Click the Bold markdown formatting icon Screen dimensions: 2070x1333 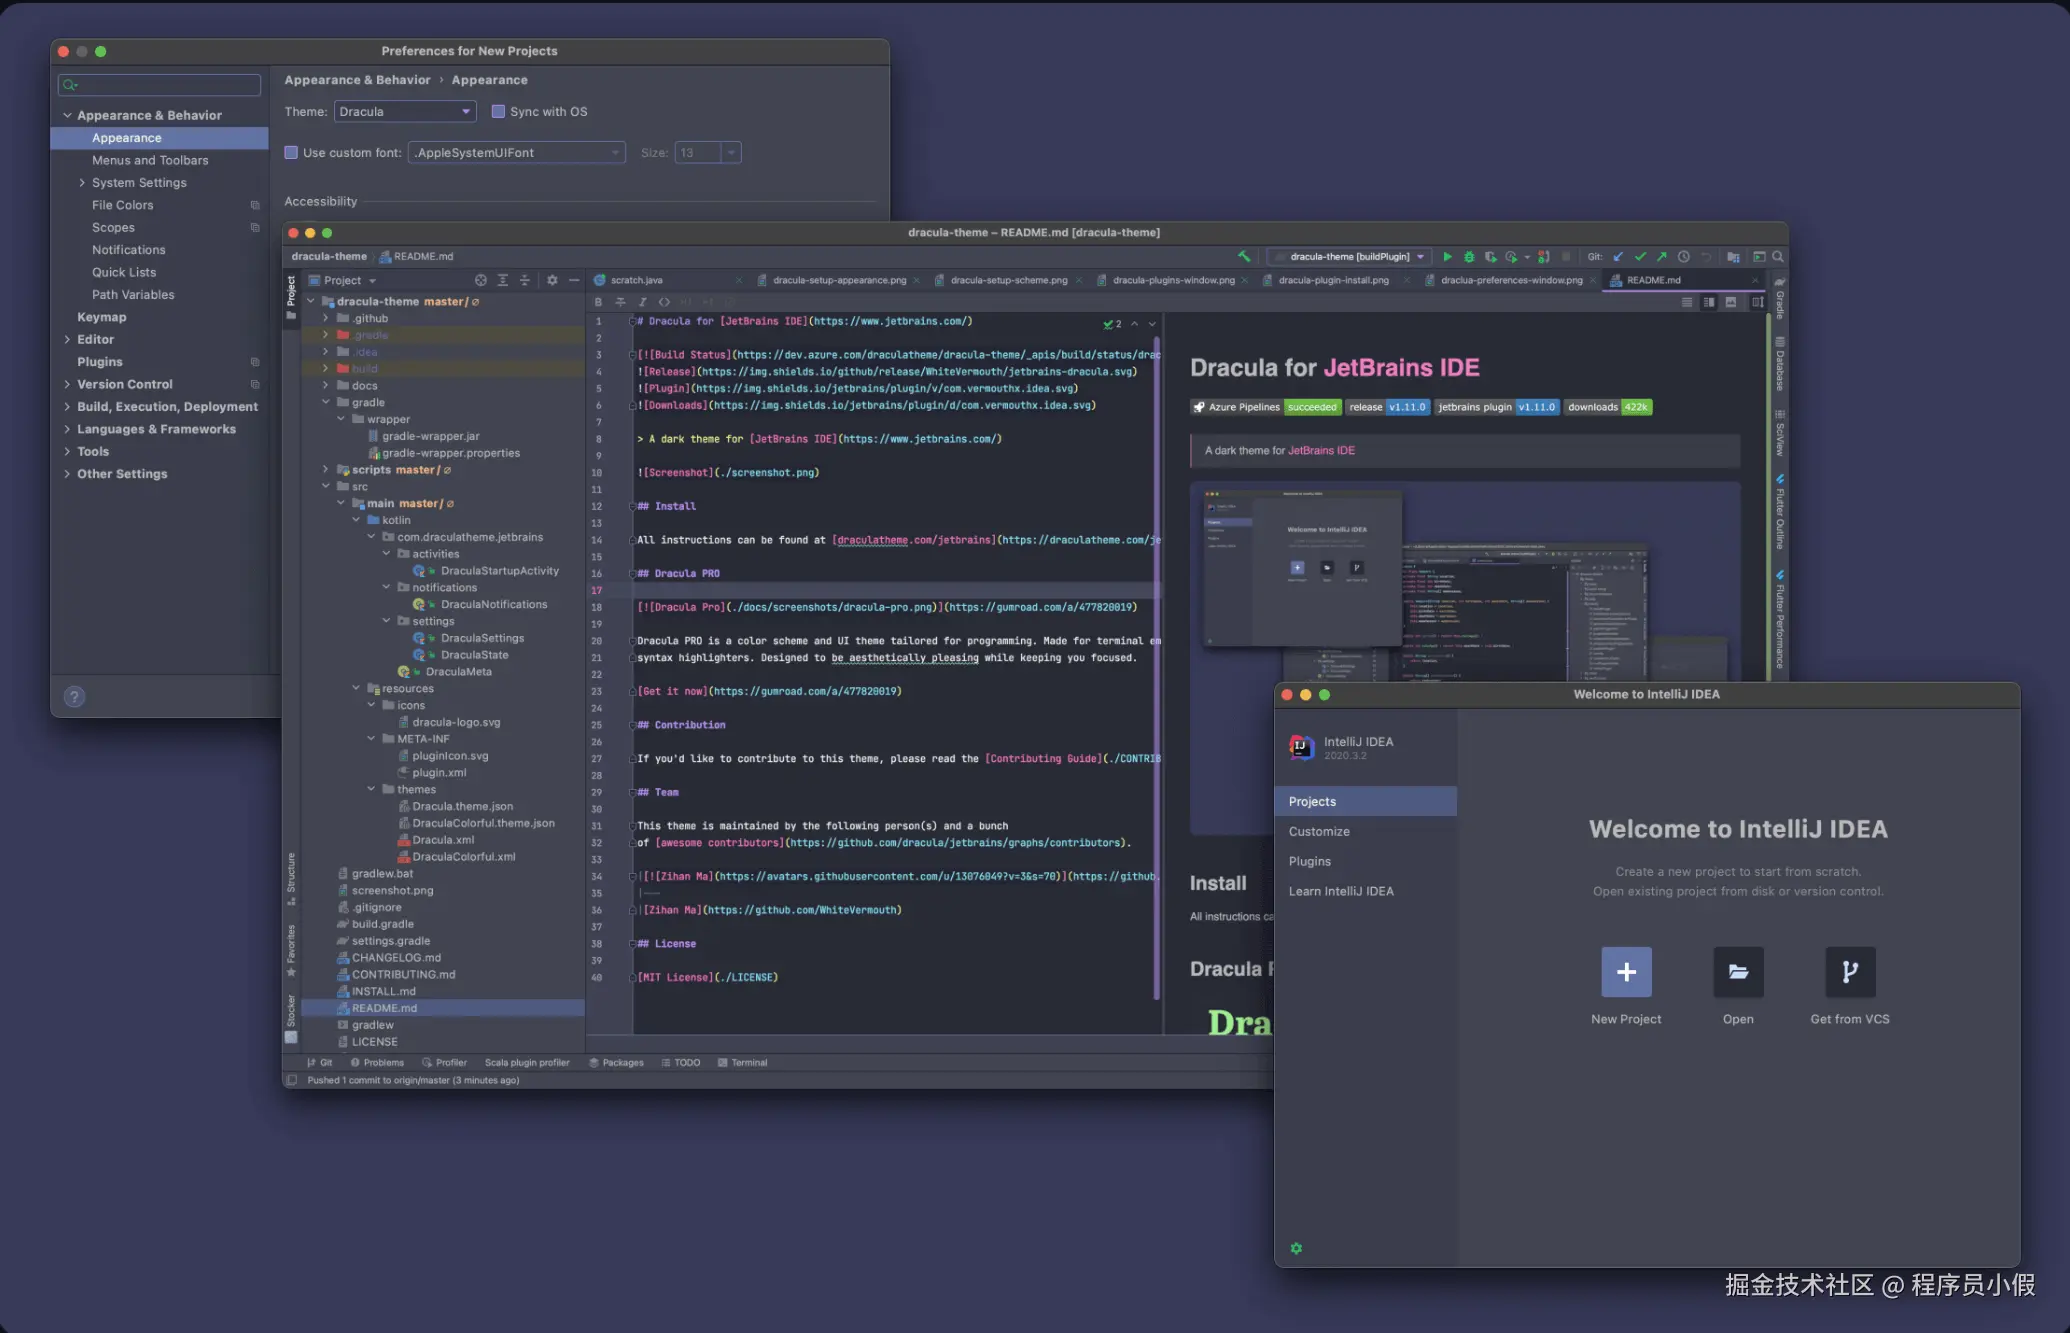598,302
